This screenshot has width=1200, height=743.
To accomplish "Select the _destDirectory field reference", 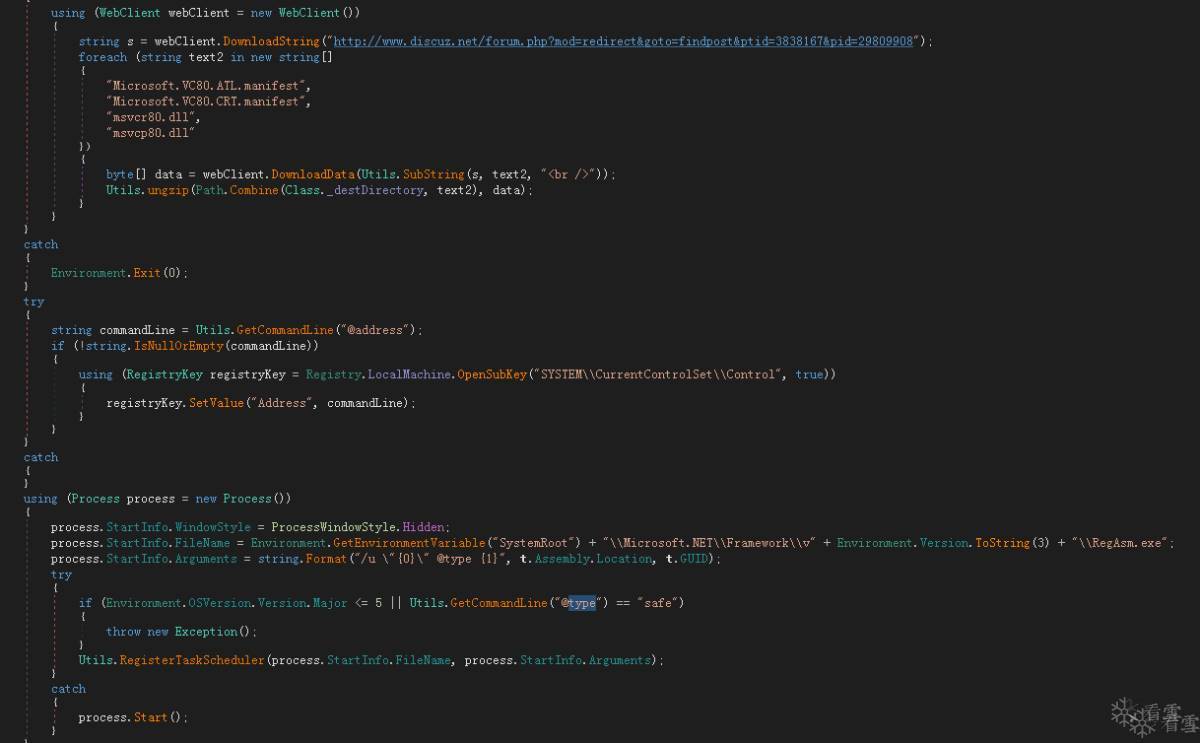I will [376, 190].
